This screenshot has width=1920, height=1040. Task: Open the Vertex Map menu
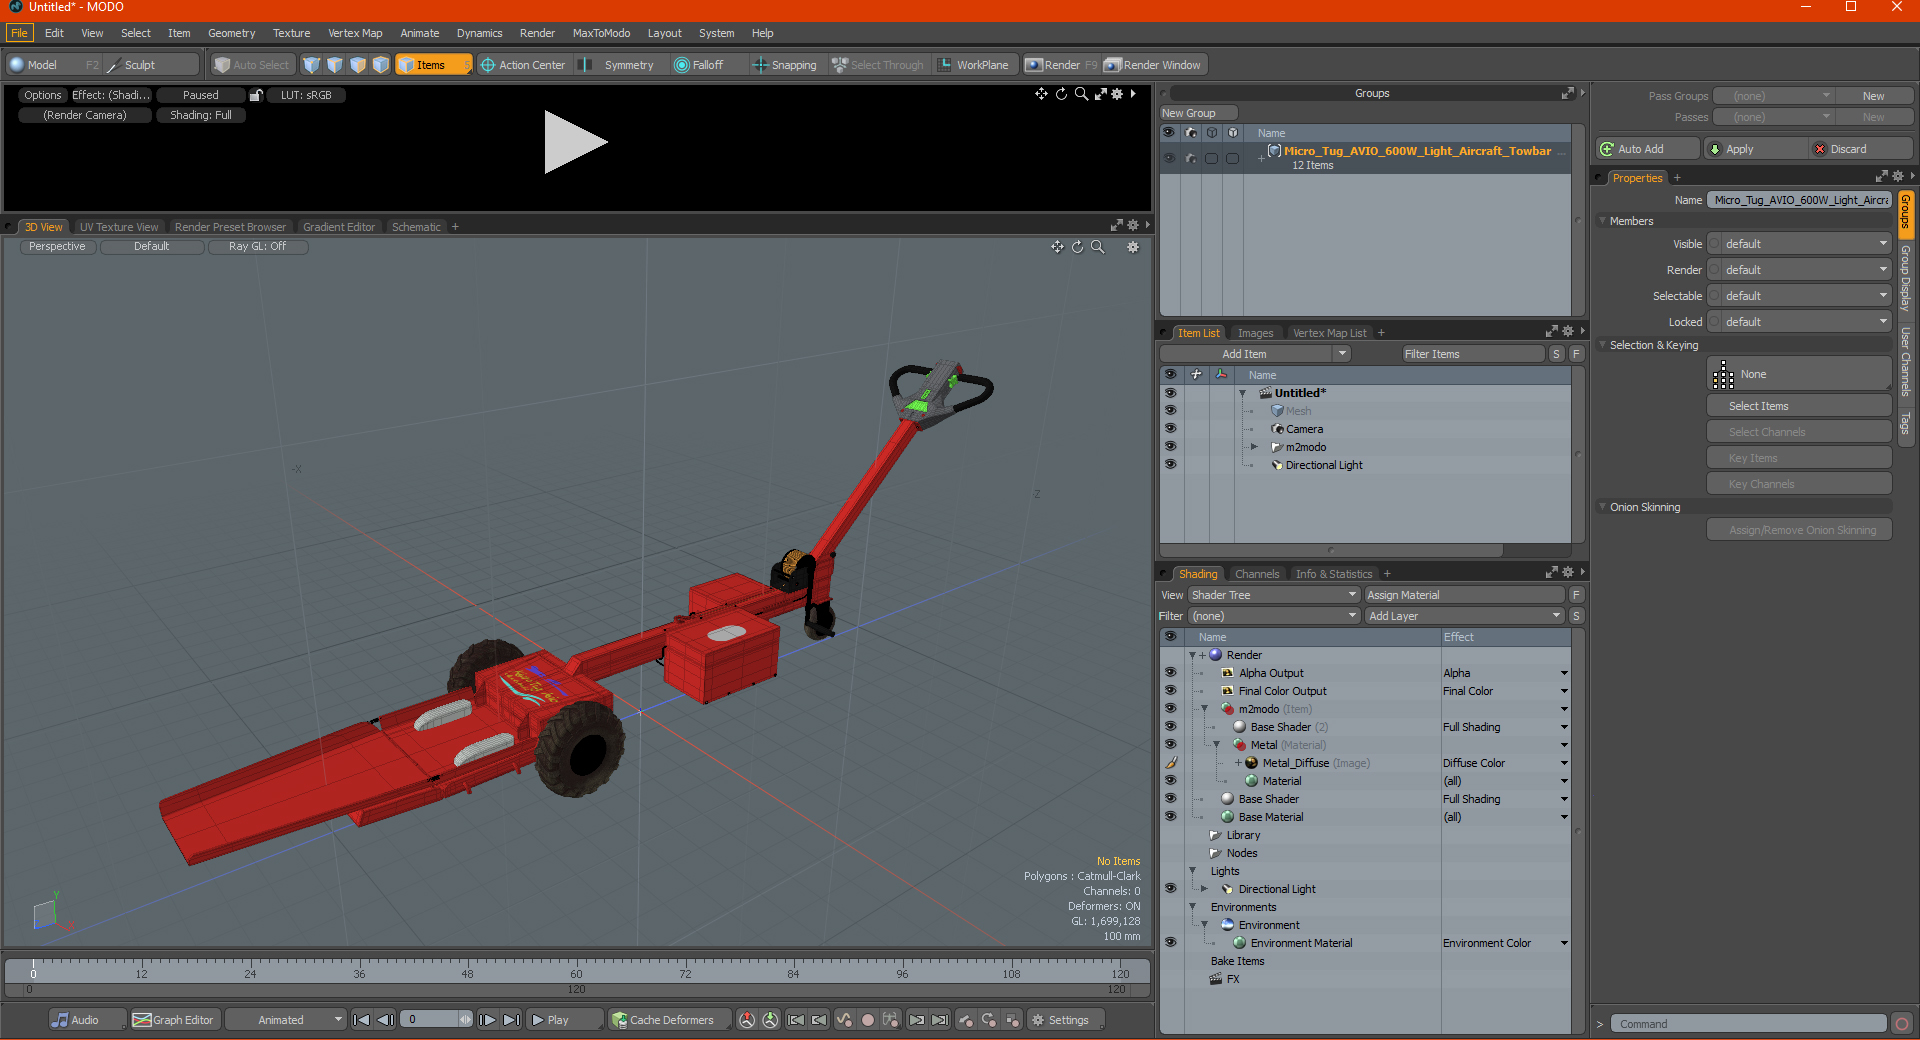pyautogui.click(x=355, y=33)
